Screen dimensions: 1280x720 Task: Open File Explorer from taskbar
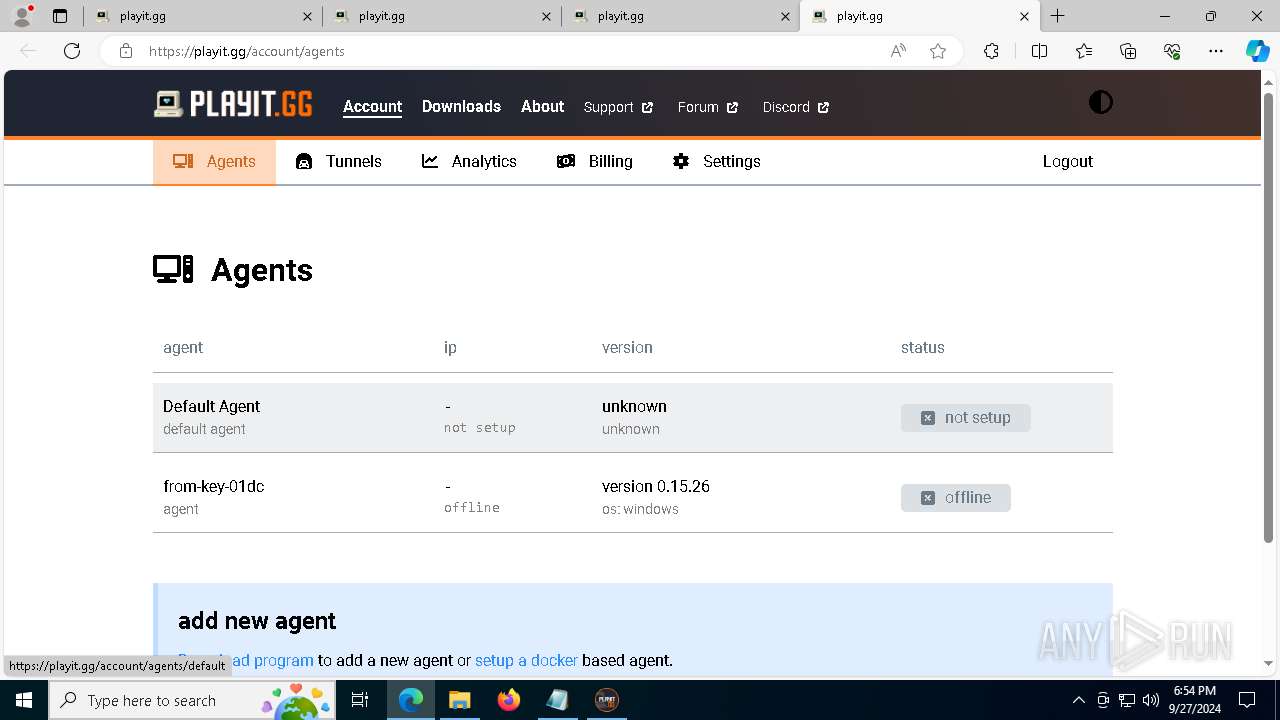coord(459,700)
